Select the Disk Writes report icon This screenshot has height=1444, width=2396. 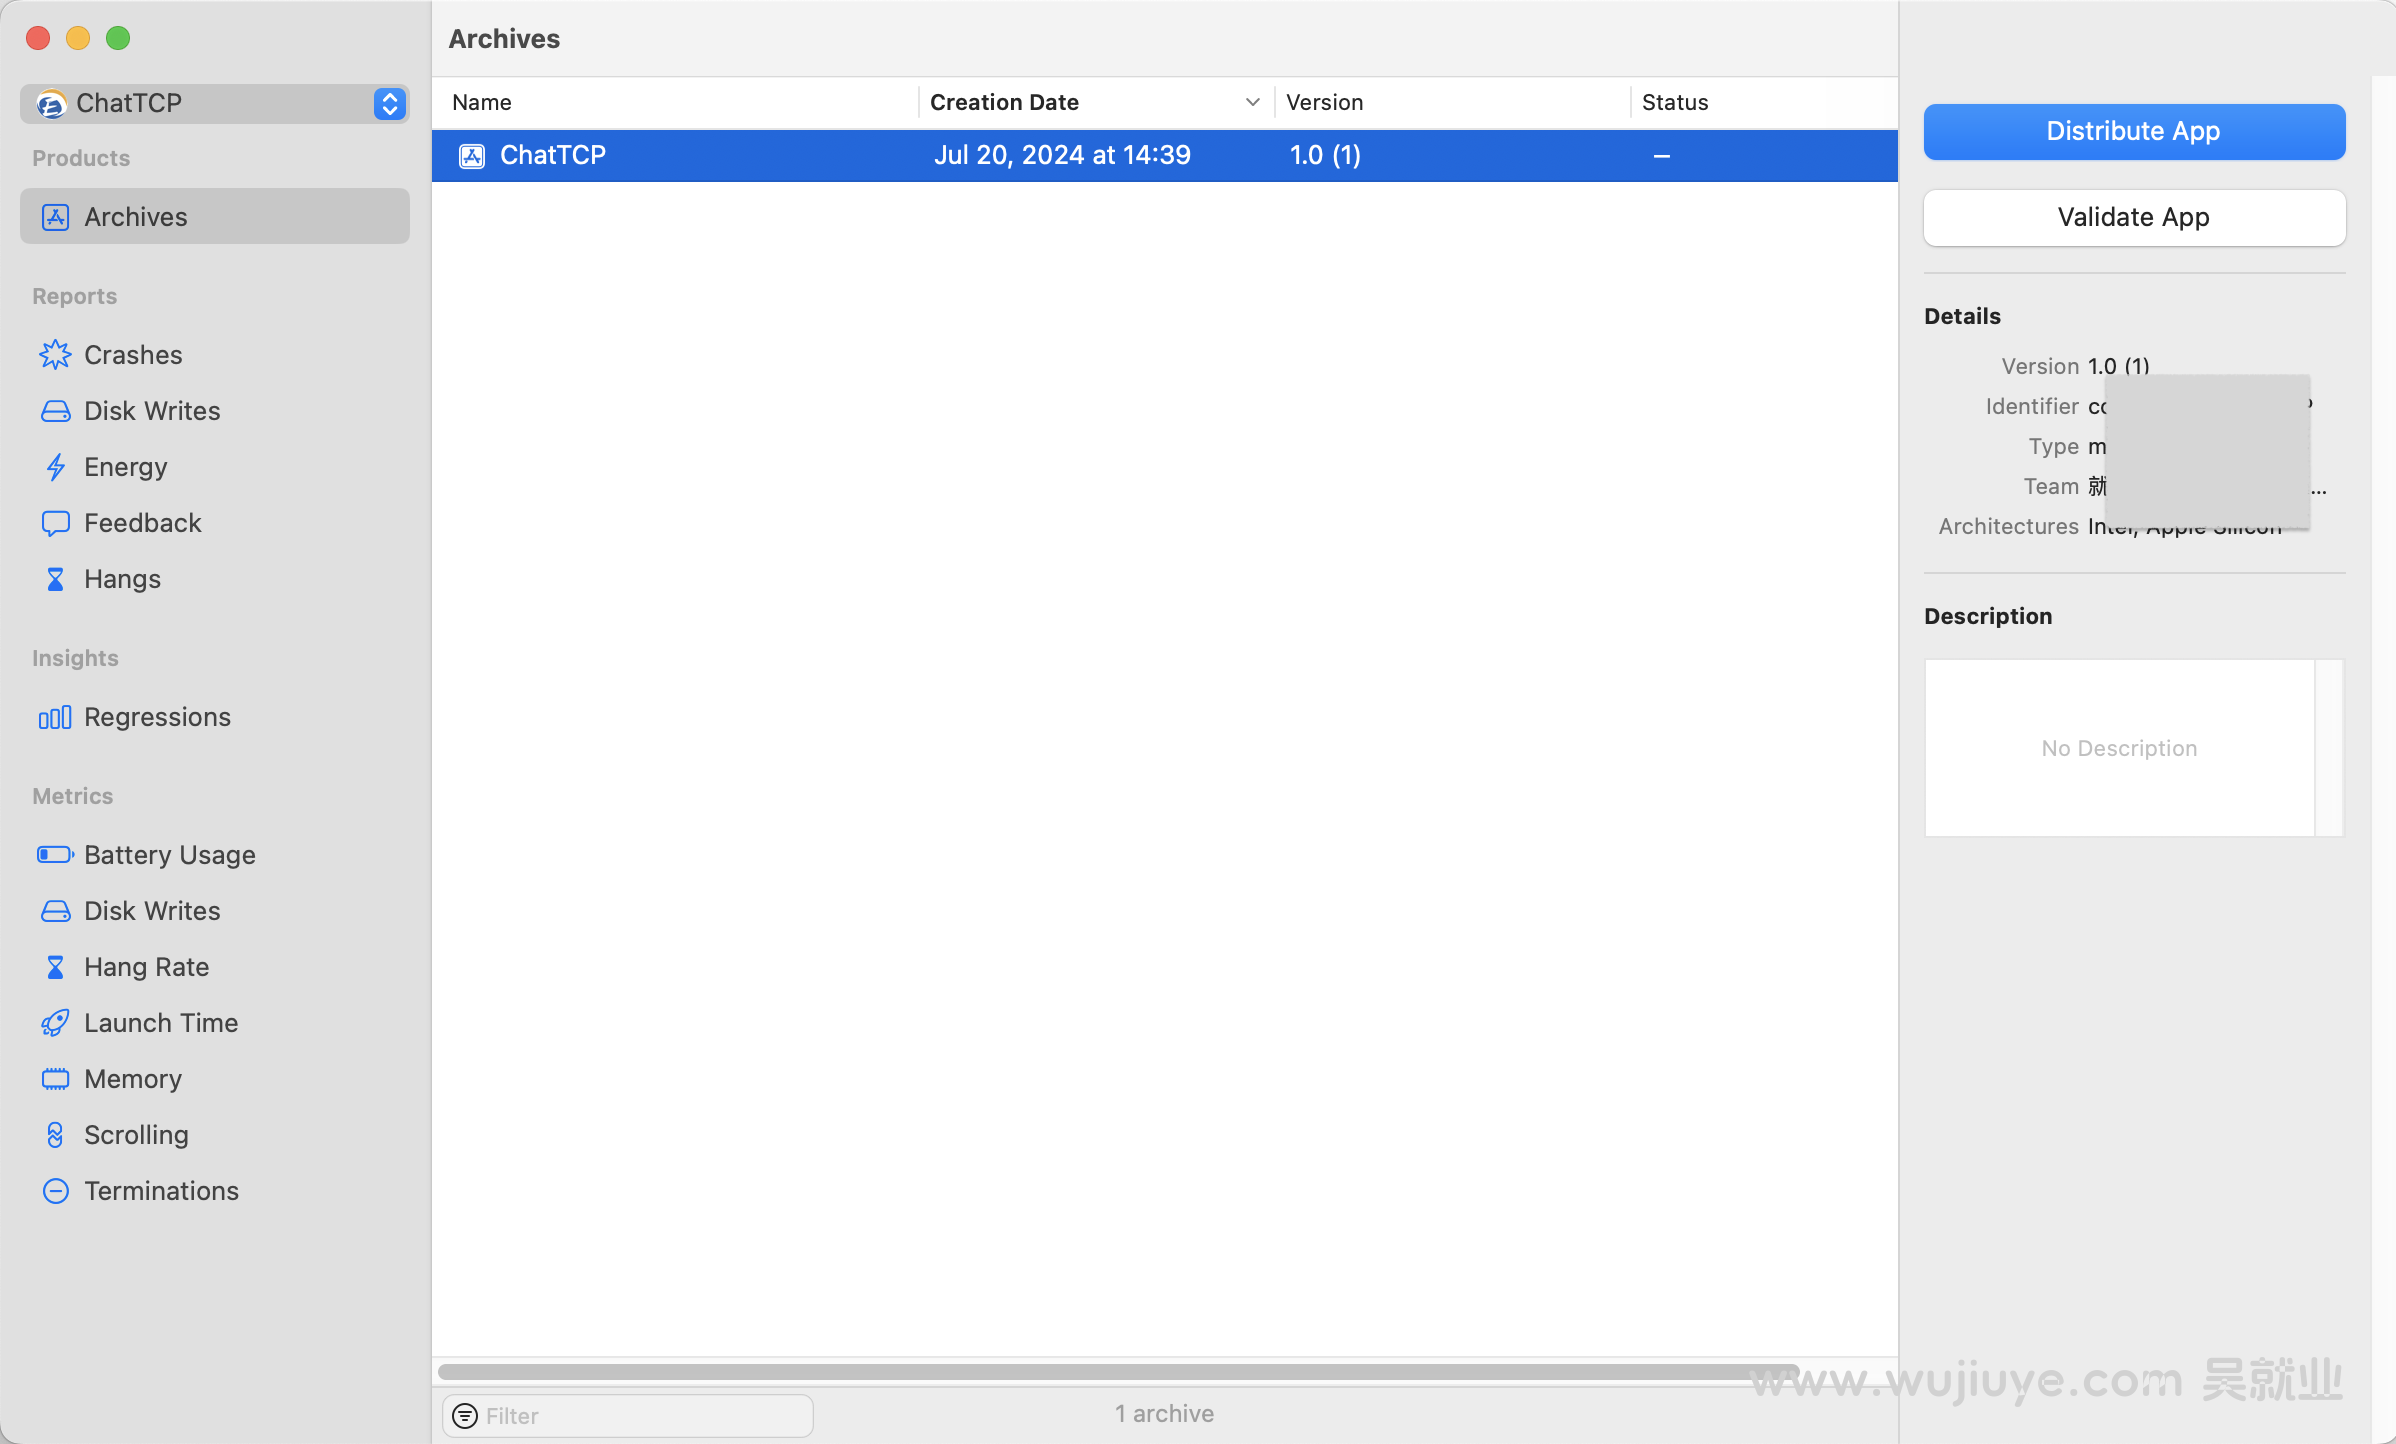55,411
